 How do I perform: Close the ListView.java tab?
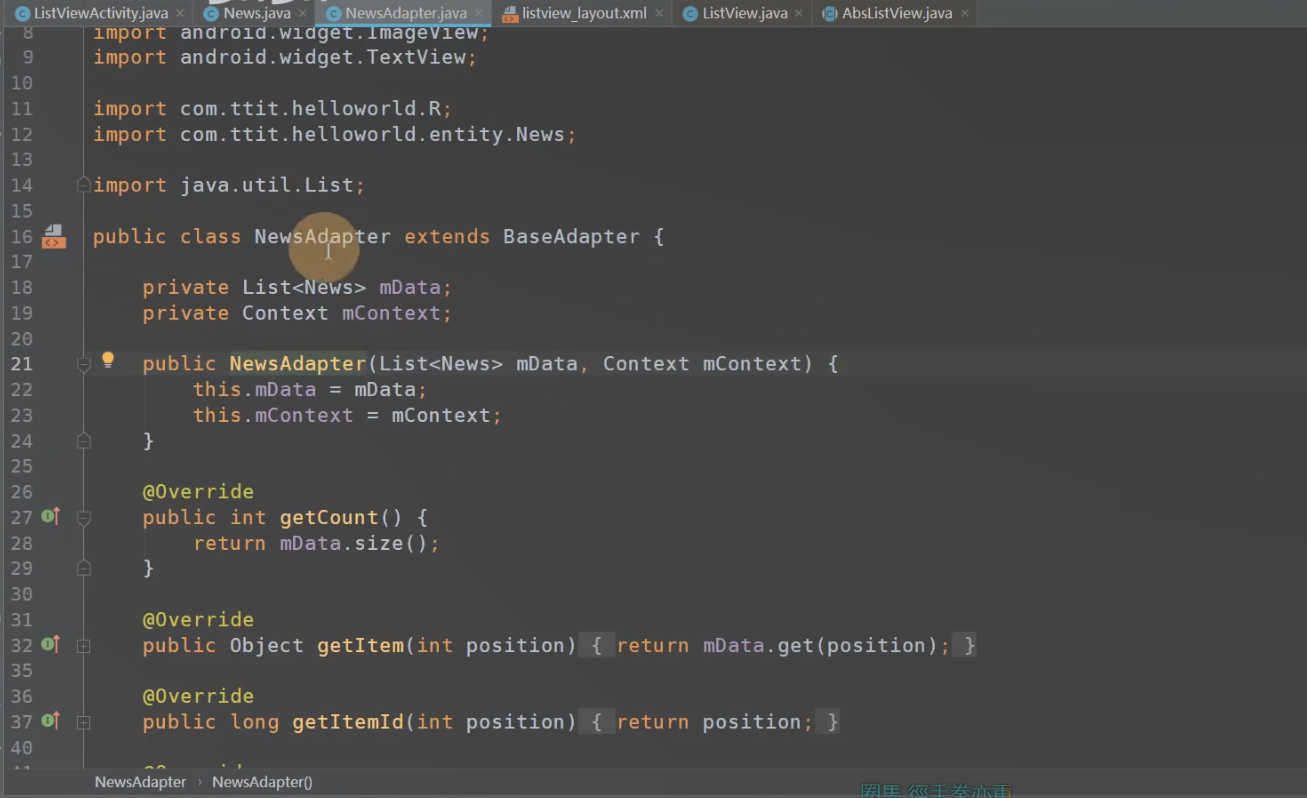(x=799, y=14)
